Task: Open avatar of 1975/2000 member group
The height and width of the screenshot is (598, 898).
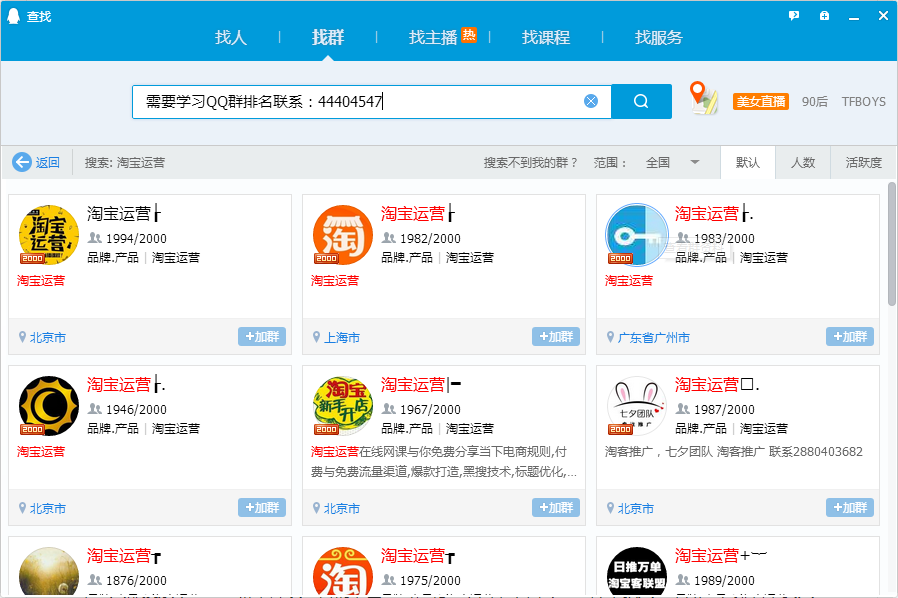Action: click(x=342, y=572)
